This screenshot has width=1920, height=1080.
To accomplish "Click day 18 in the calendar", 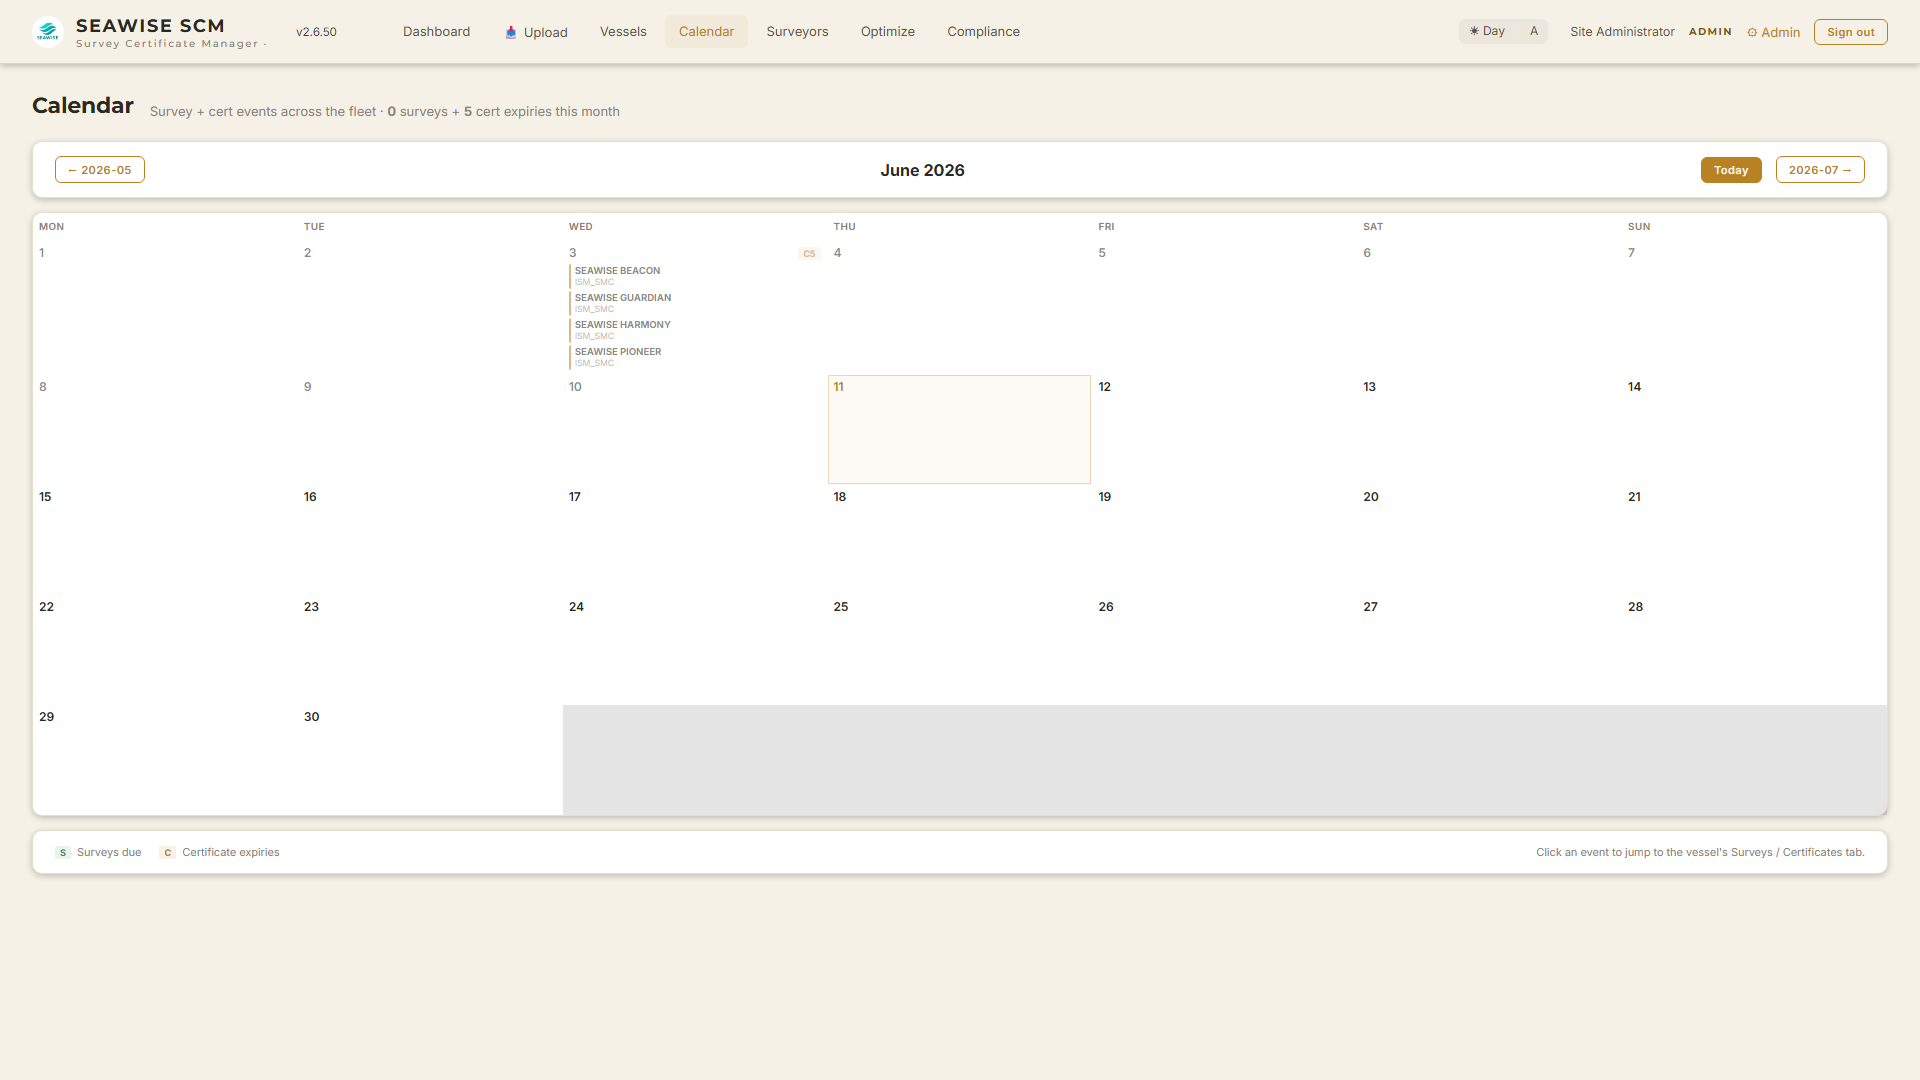I will coord(959,540).
